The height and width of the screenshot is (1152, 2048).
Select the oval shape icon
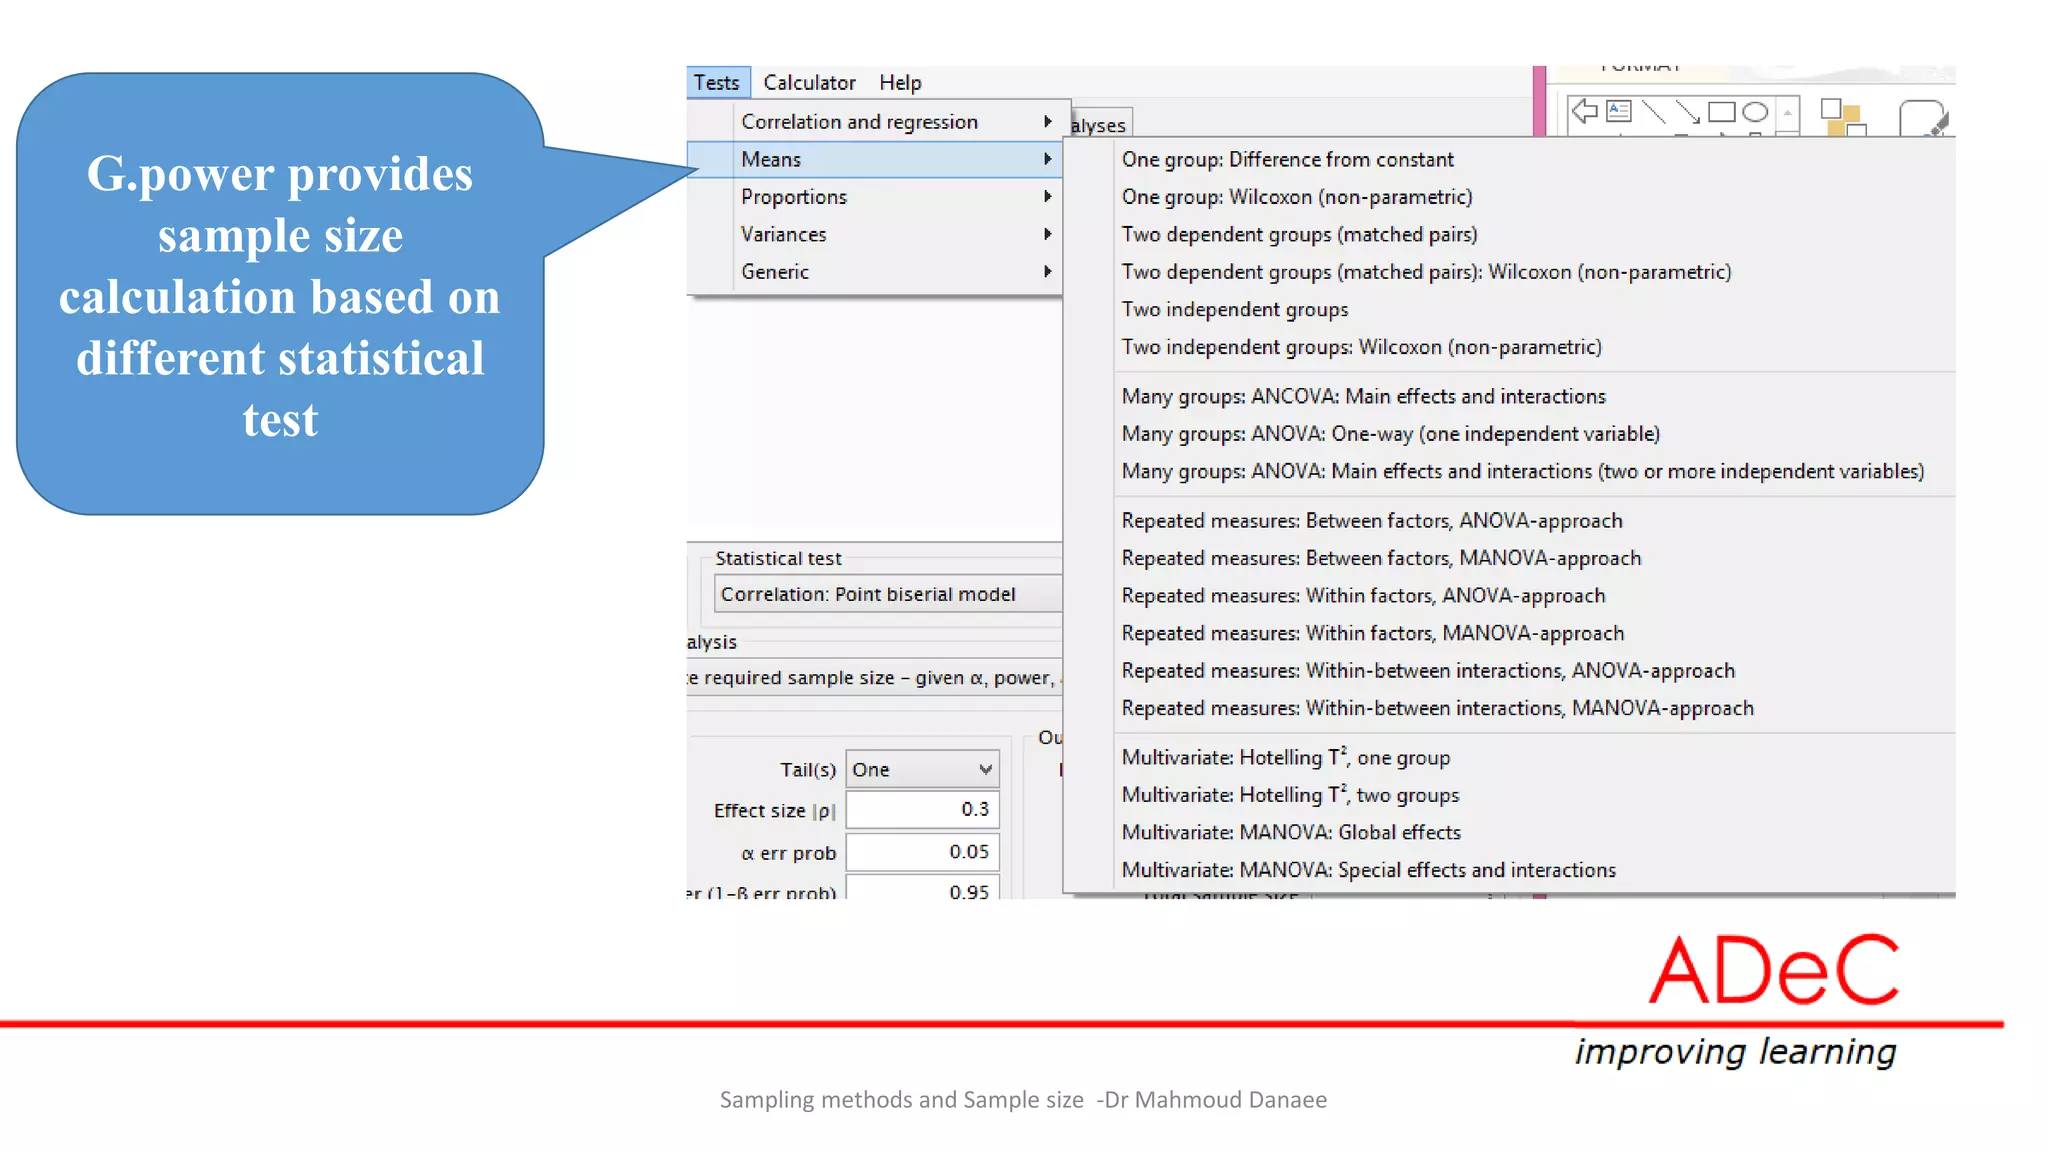click(x=1755, y=112)
